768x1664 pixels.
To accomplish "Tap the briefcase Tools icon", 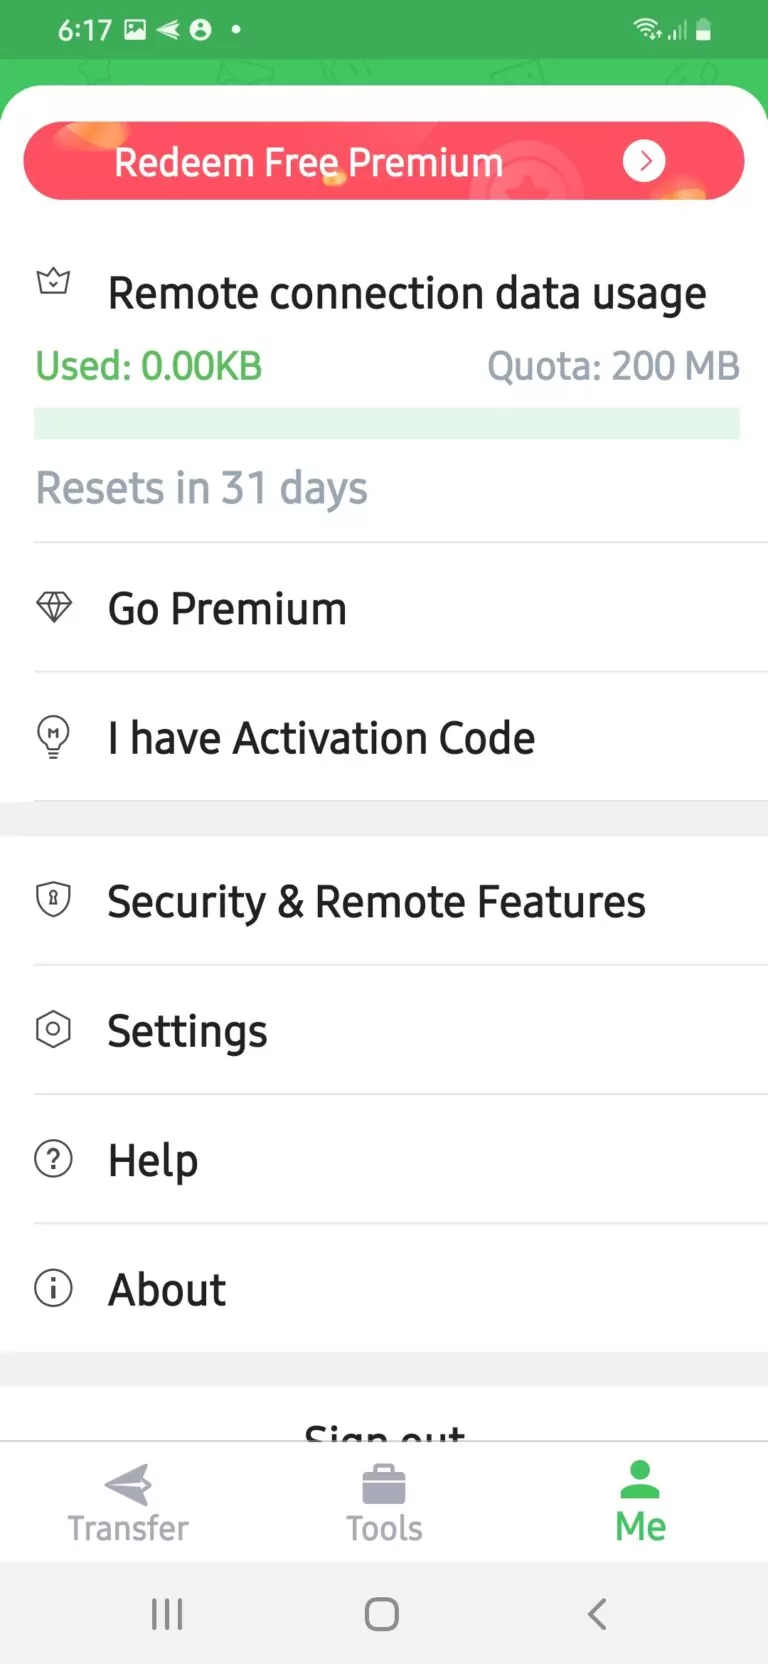I will tap(384, 1484).
